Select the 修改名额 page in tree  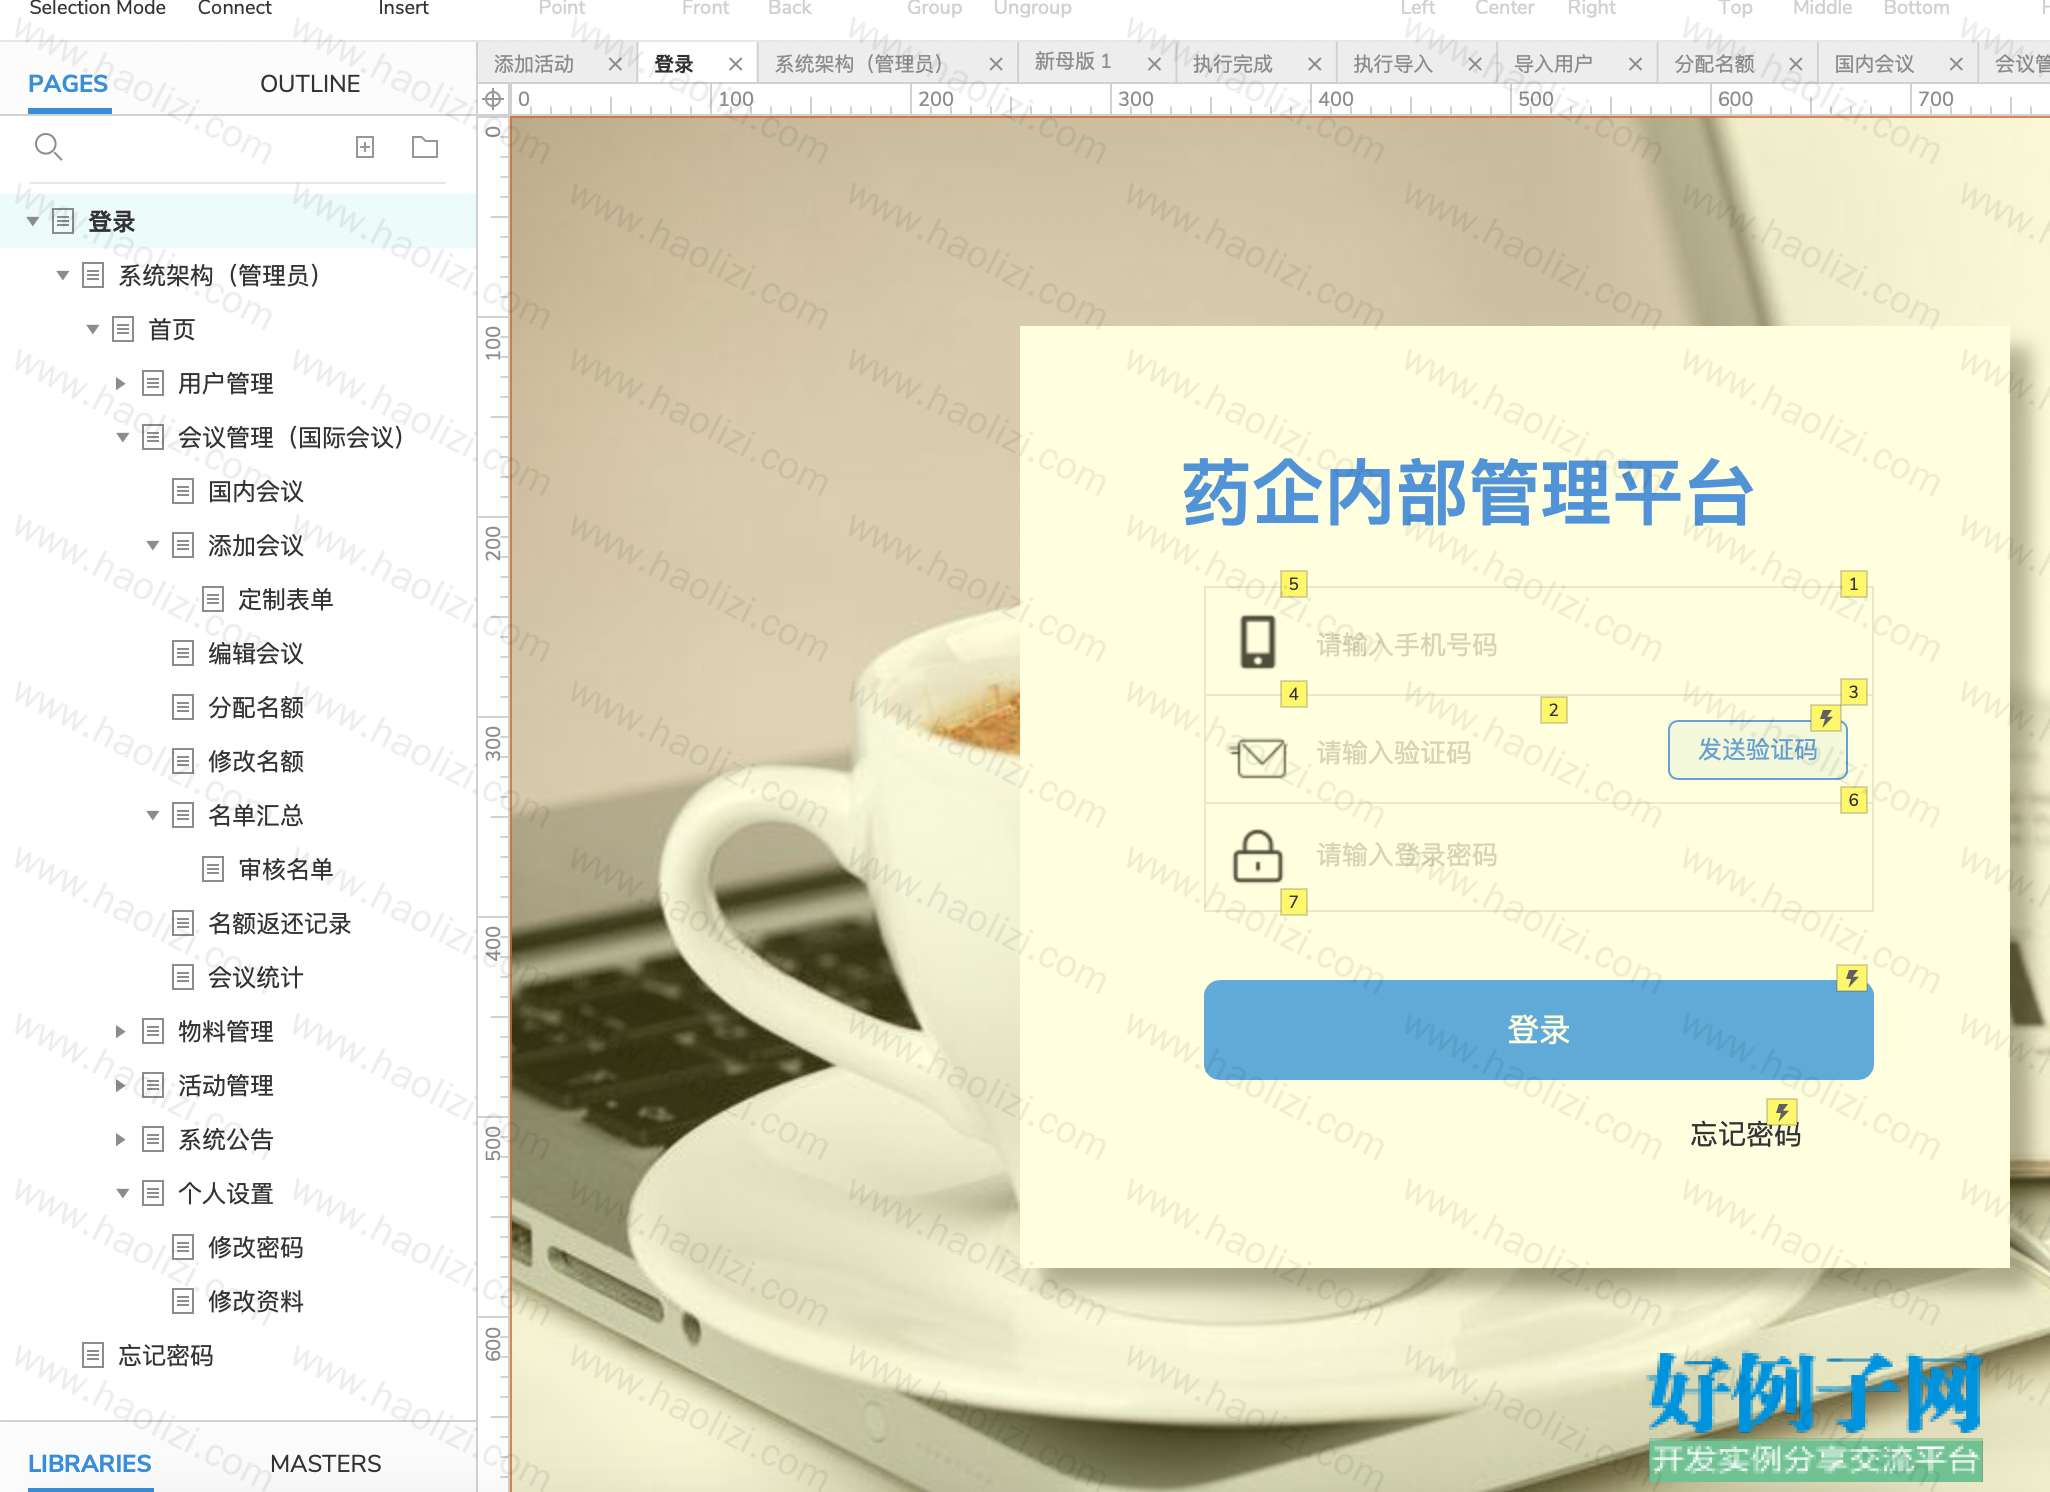coord(256,761)
